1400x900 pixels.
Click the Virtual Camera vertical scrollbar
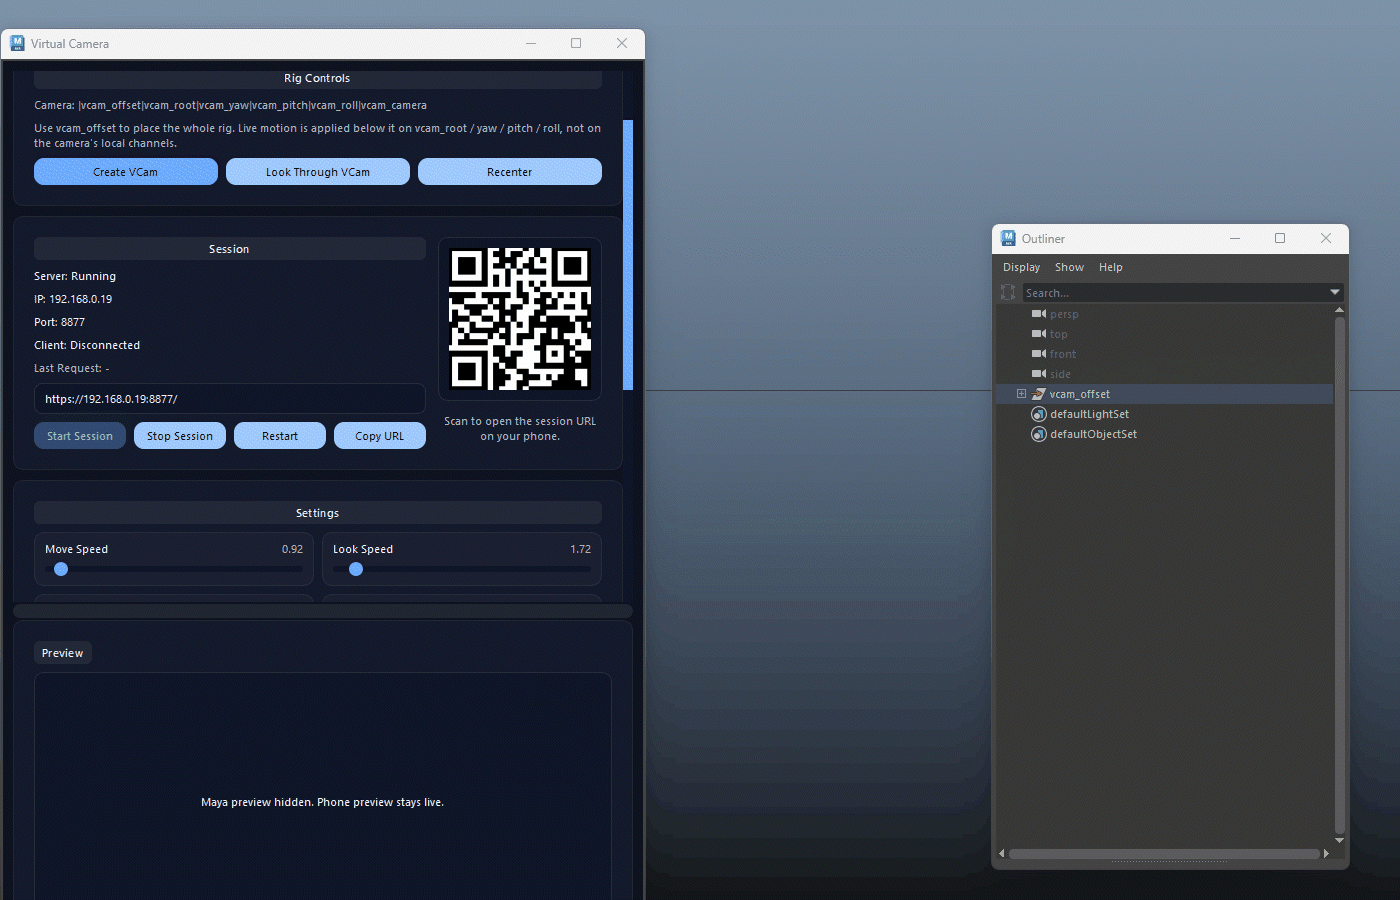628,255
